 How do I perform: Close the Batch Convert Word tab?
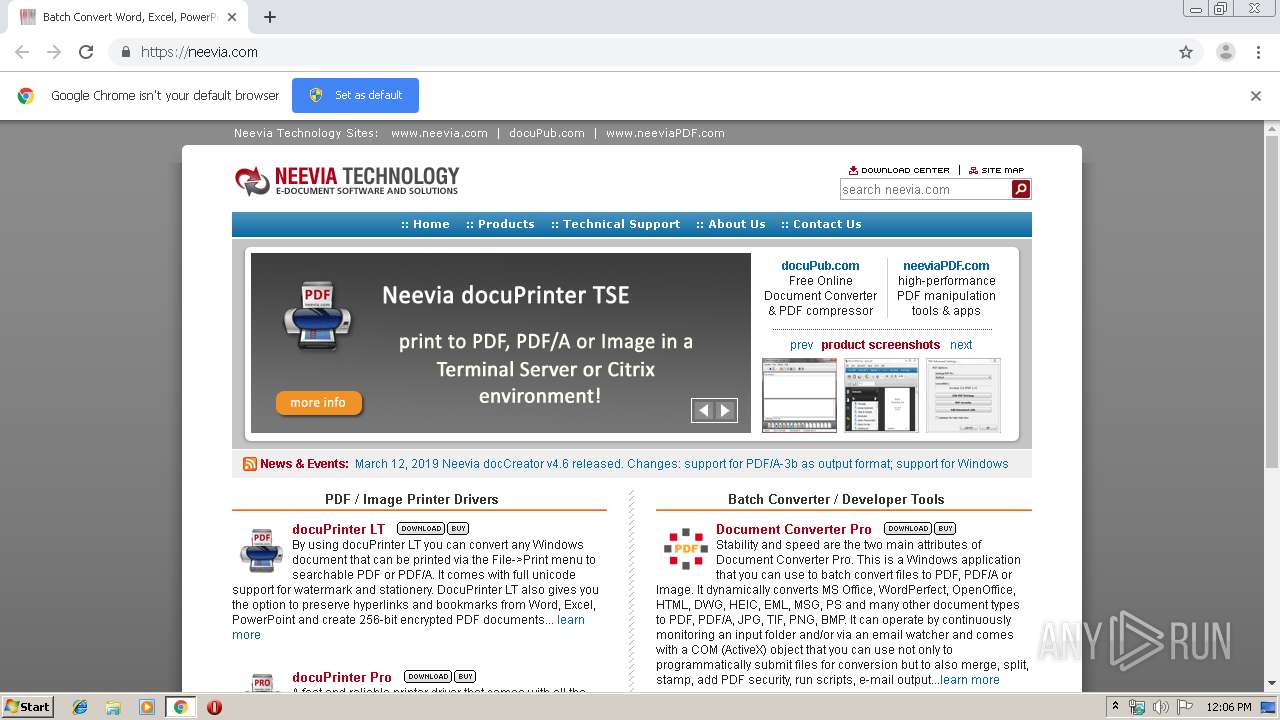pos(232,17)
